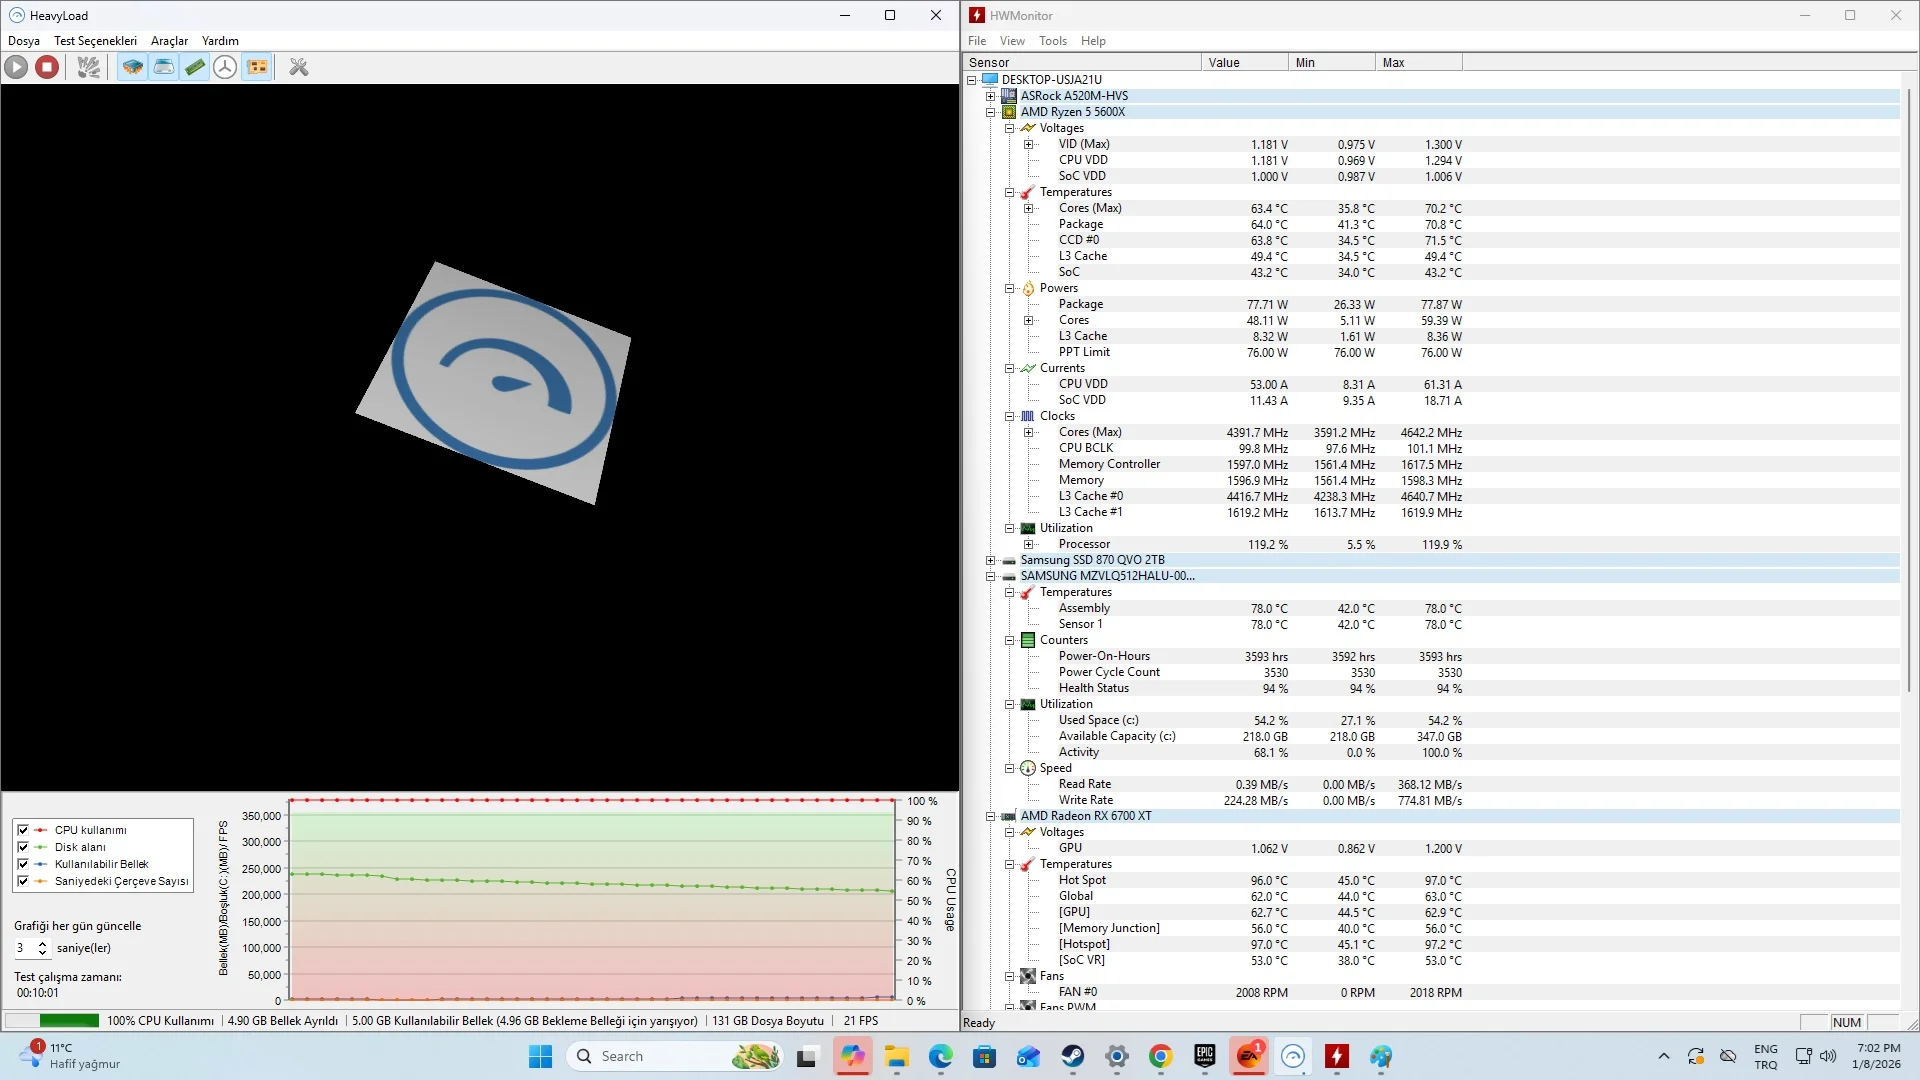Image resolution: width=1920 pixels, height=1080 pixels.
Task: Open Steam from the taskbar
Action: tap(1073, 1056)
